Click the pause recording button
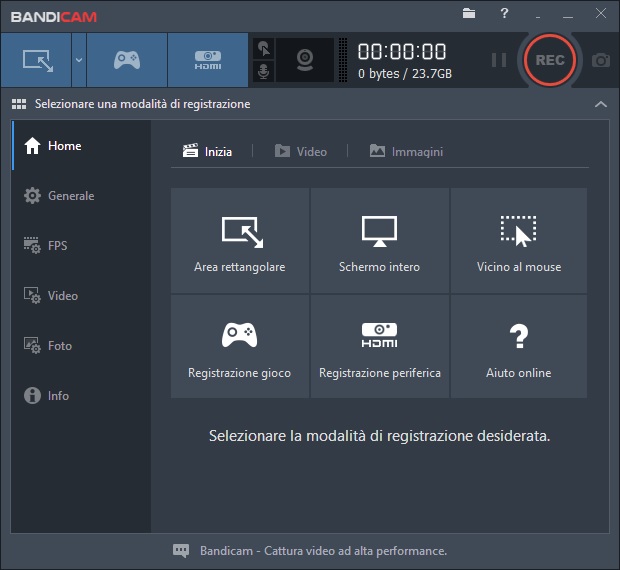This screenshot has width=620, height=570. point(499,60)
